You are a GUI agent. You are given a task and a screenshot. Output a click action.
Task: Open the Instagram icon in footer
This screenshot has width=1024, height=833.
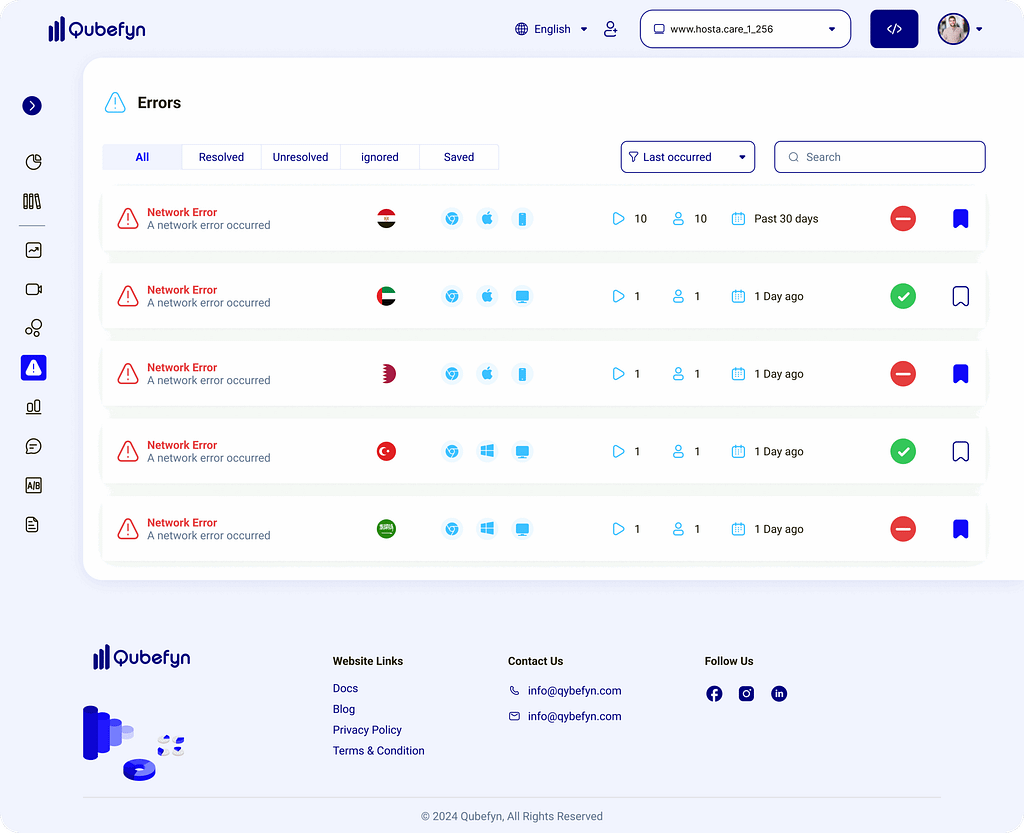pos(746,694)
